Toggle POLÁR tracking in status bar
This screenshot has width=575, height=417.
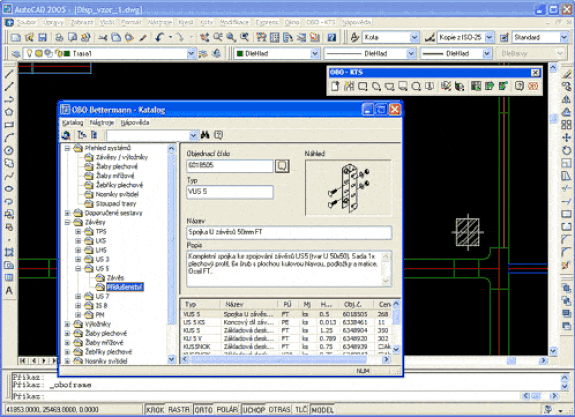click(x=227, y=409)
